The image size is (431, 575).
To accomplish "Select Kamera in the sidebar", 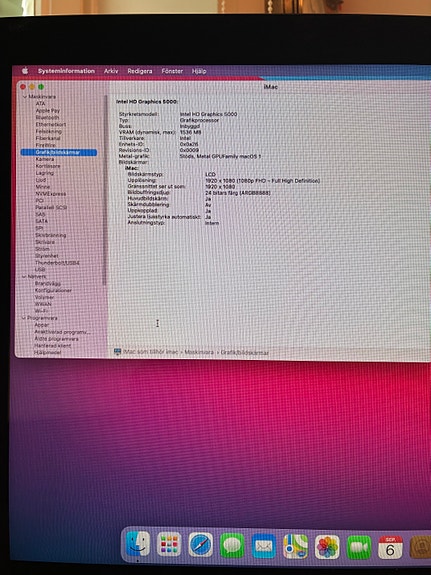I will pyautogui.click(x=45, y=159).
